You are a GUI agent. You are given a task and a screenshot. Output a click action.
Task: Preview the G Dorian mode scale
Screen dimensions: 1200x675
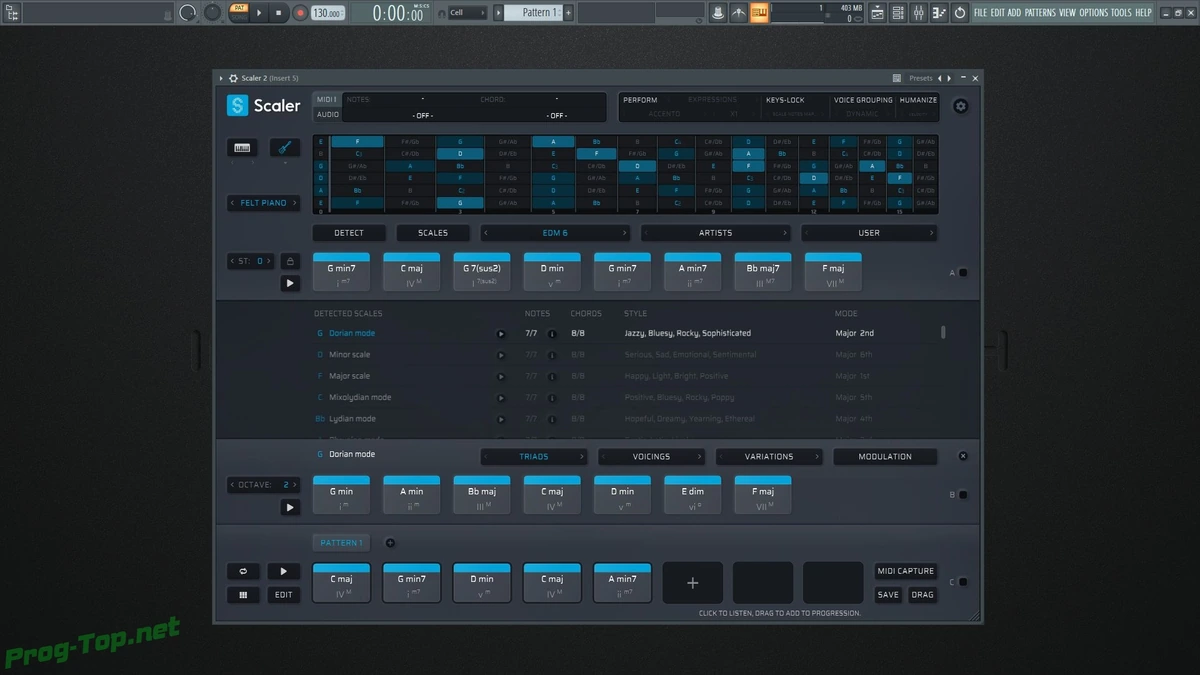point(501,333)
